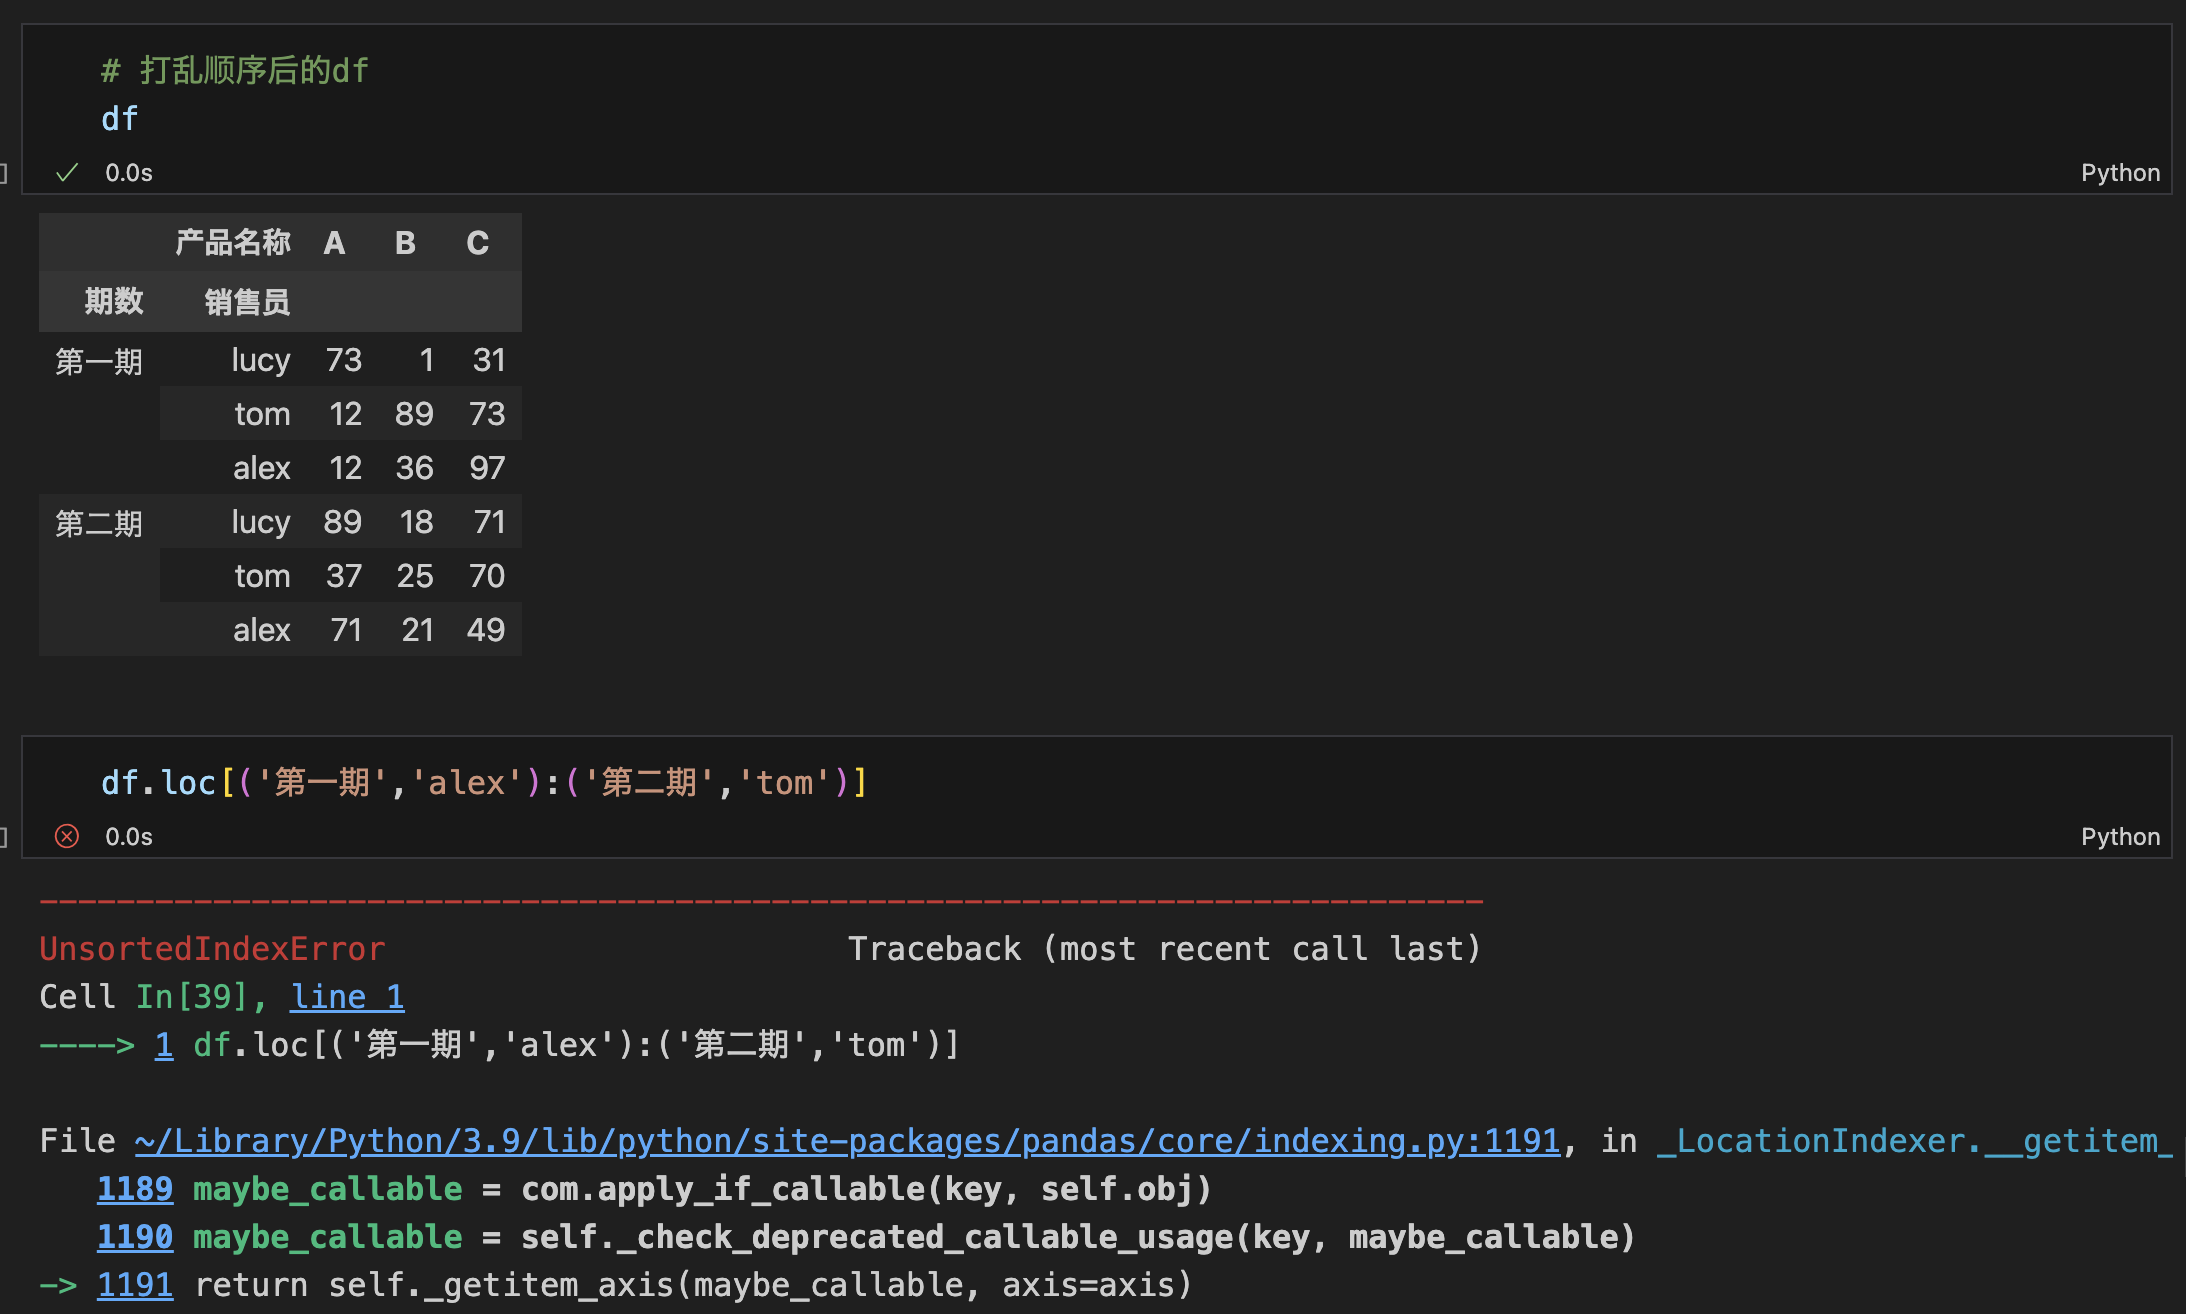Click the red error status icon
2186x1314 pixels.
[67, 836]
